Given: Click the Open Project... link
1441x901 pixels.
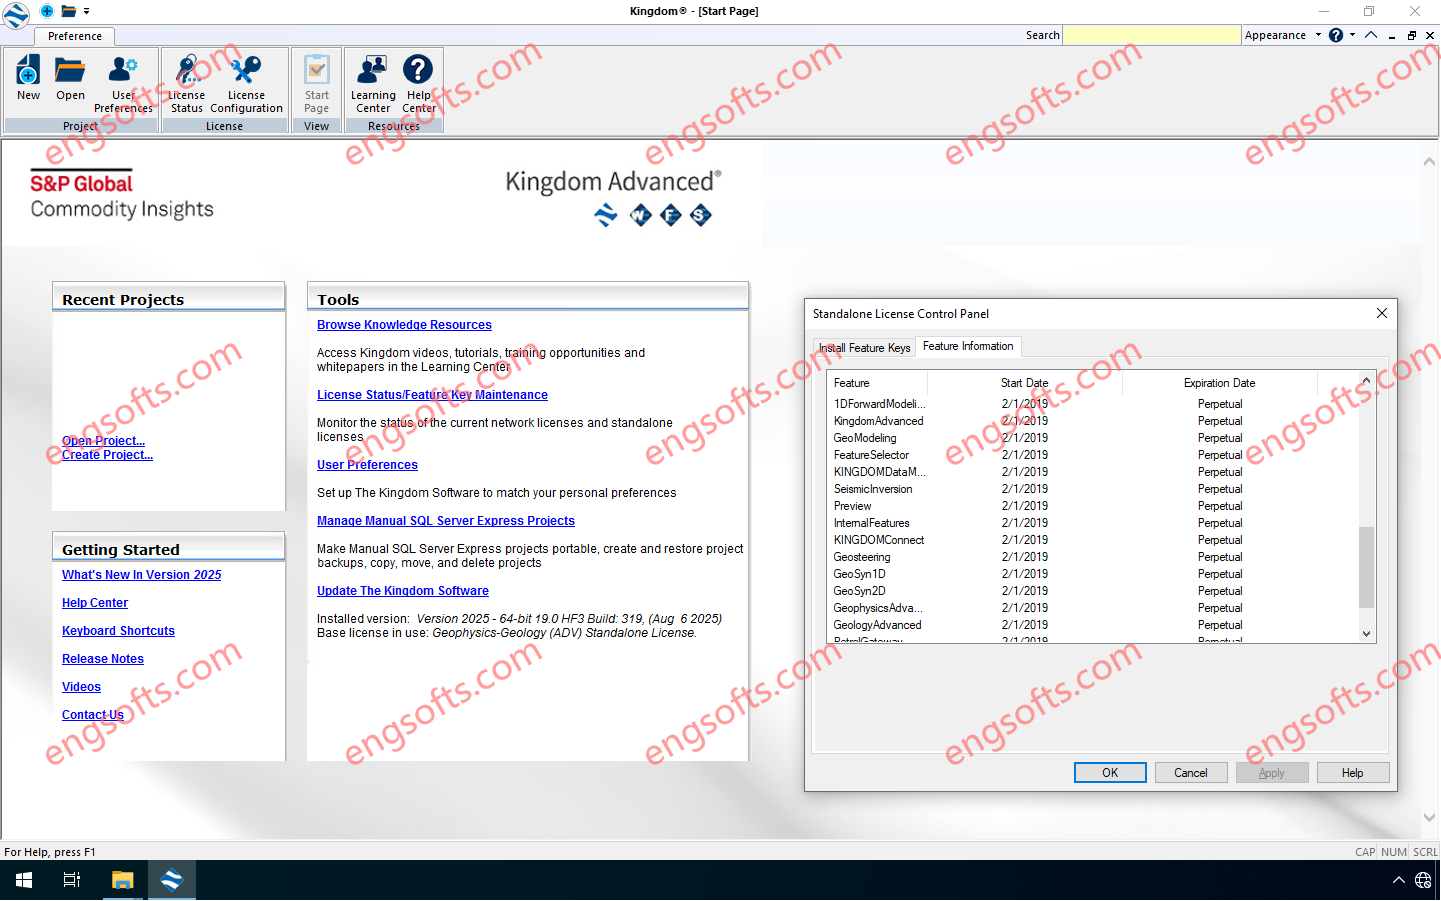Looking at the screenshot, I should 103,441.
